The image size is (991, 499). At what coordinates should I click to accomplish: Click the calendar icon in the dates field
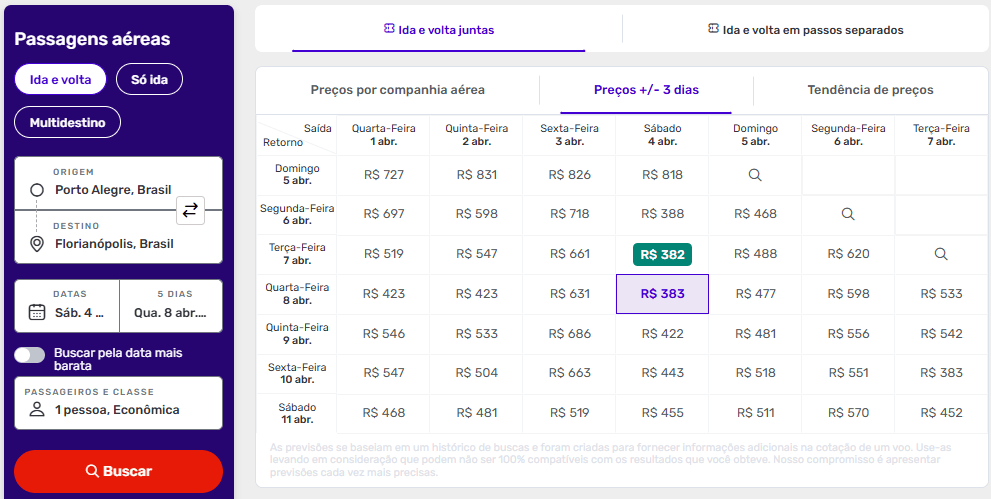coord(37,312)
